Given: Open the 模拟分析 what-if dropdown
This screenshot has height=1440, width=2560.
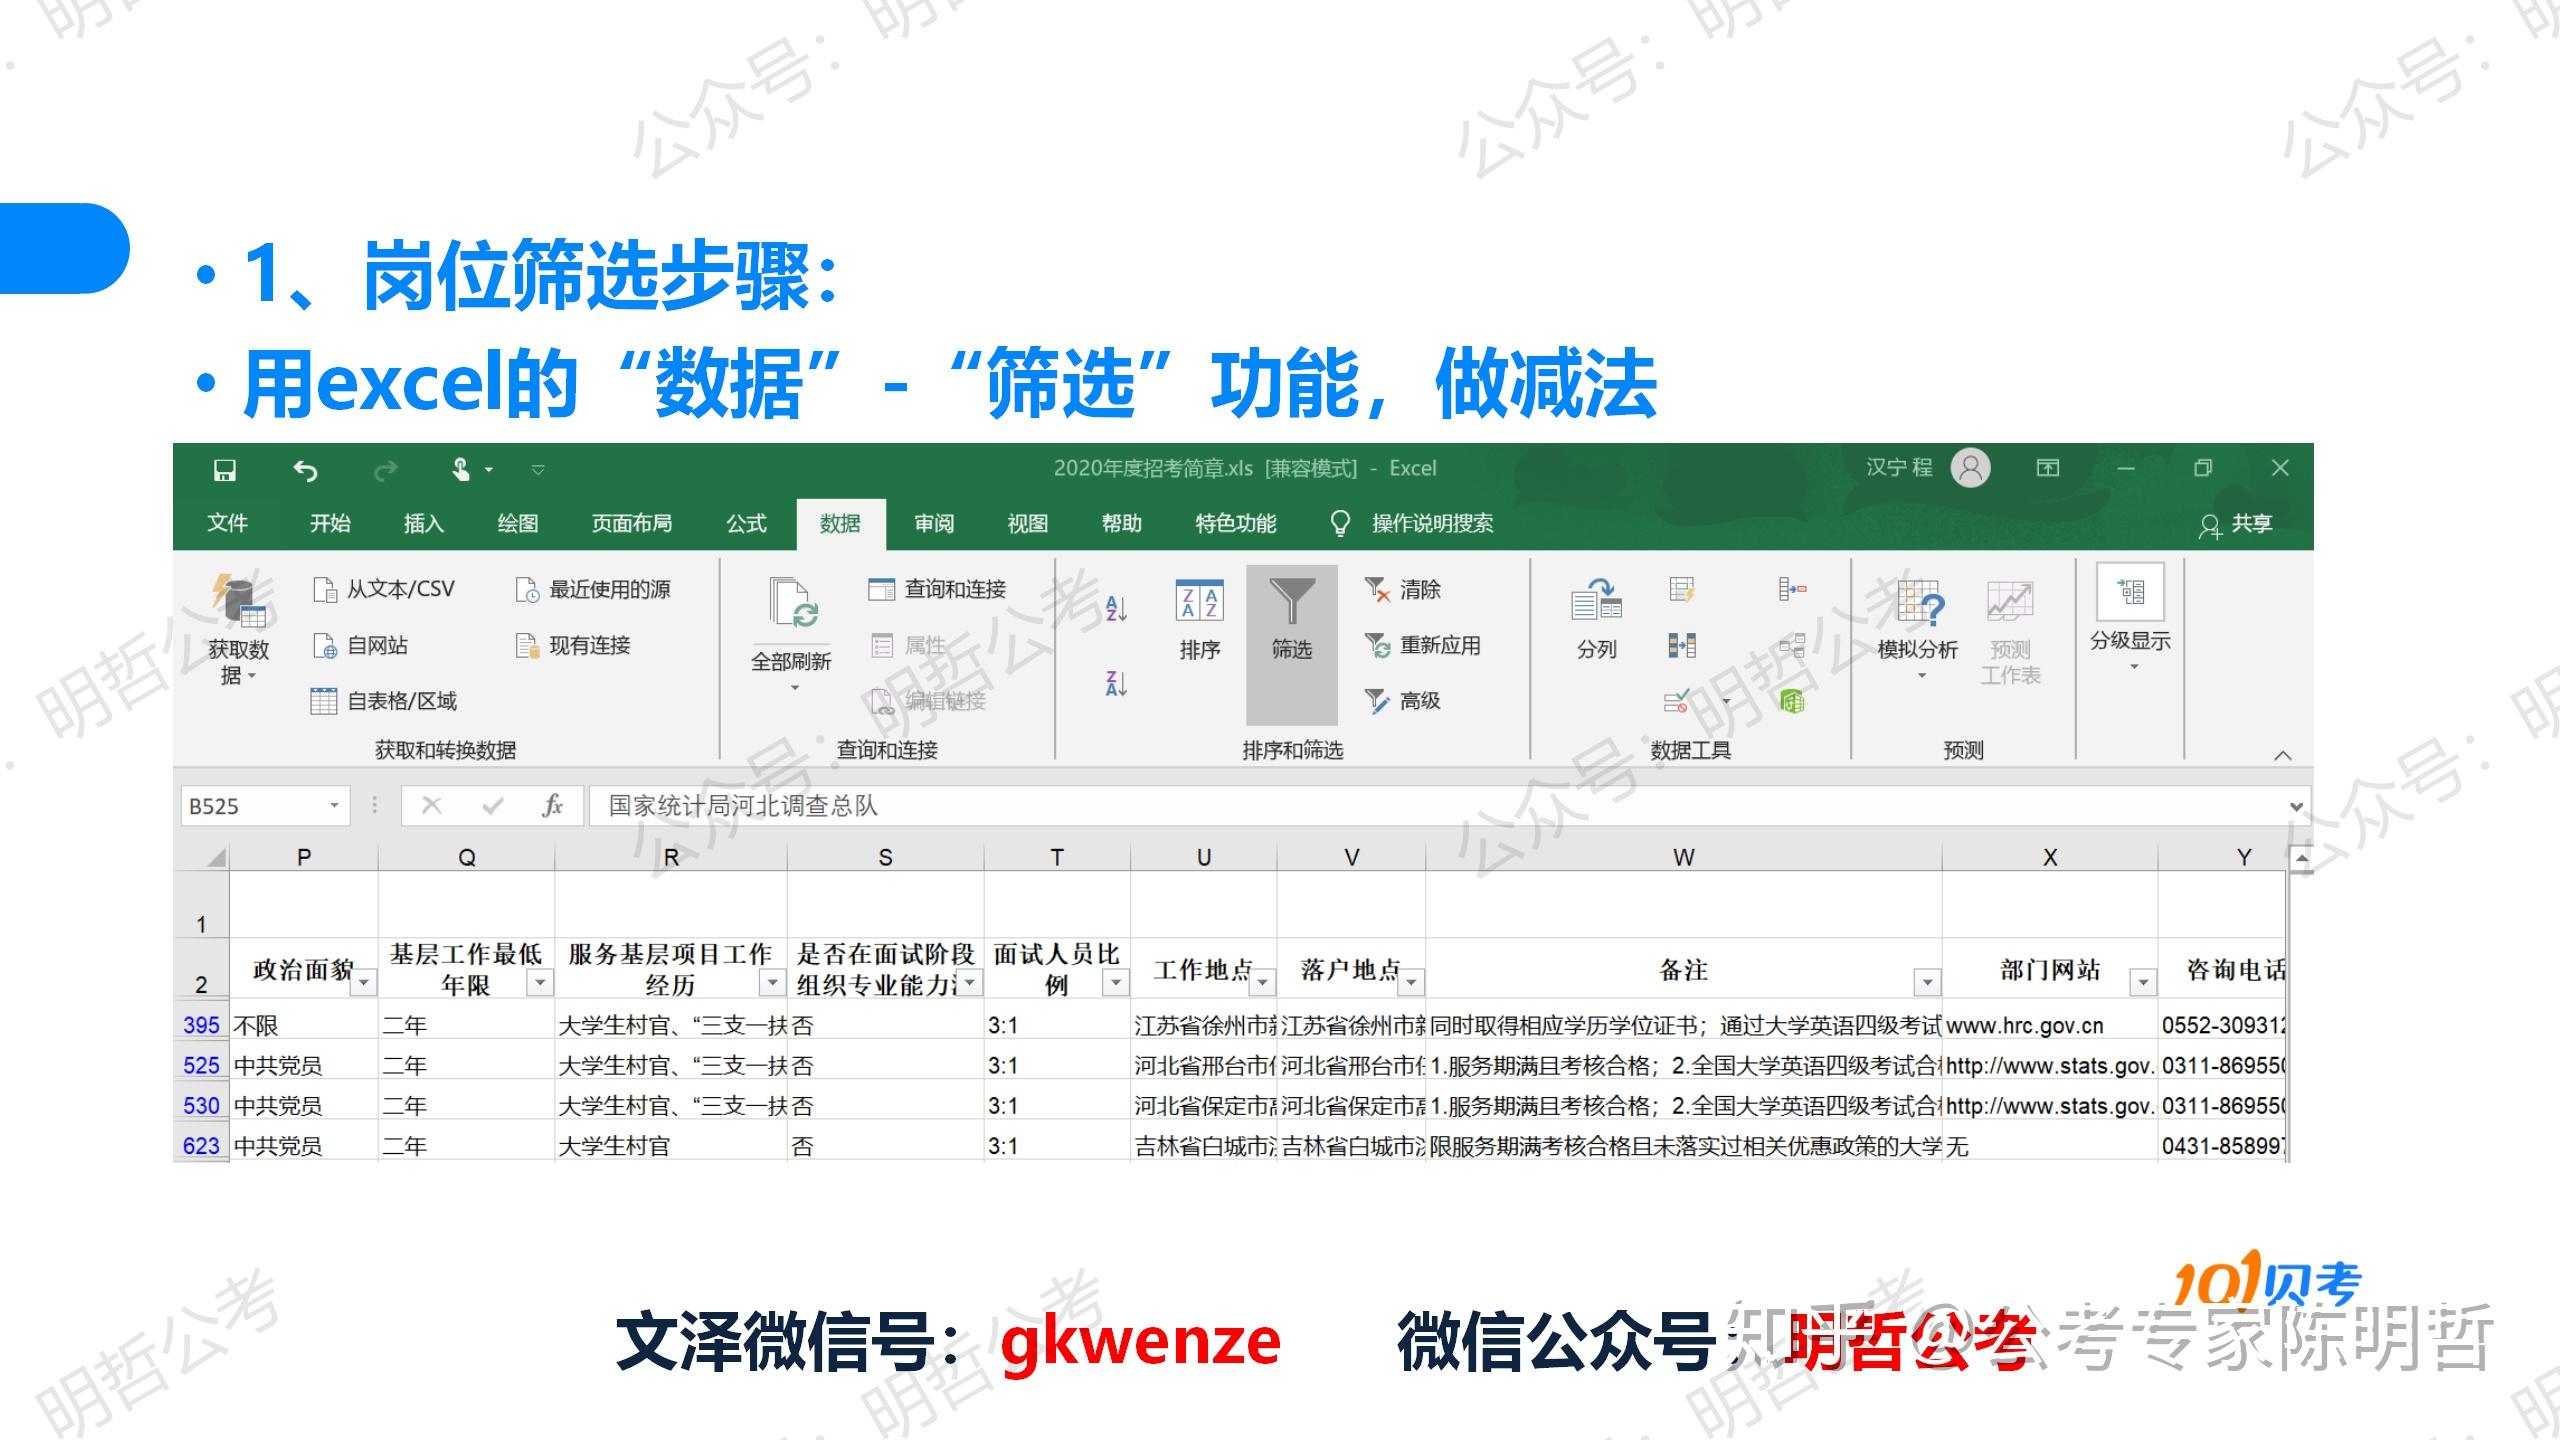Looking at the screenshot, I should pos(1918,630).
